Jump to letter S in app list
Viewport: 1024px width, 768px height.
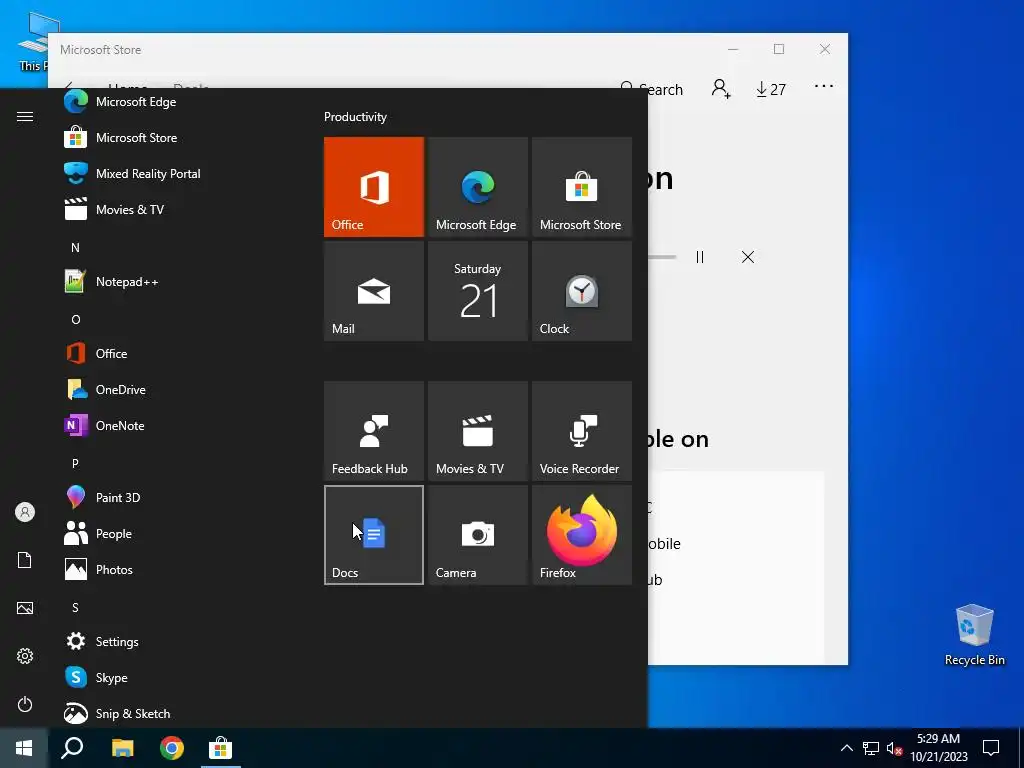click(75, 607)
